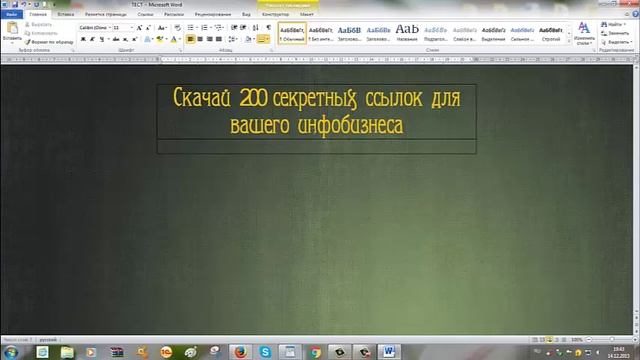Open the Line Spacing dropdown
The width and height of the screenshot is (640, 360).
(233, 39)
